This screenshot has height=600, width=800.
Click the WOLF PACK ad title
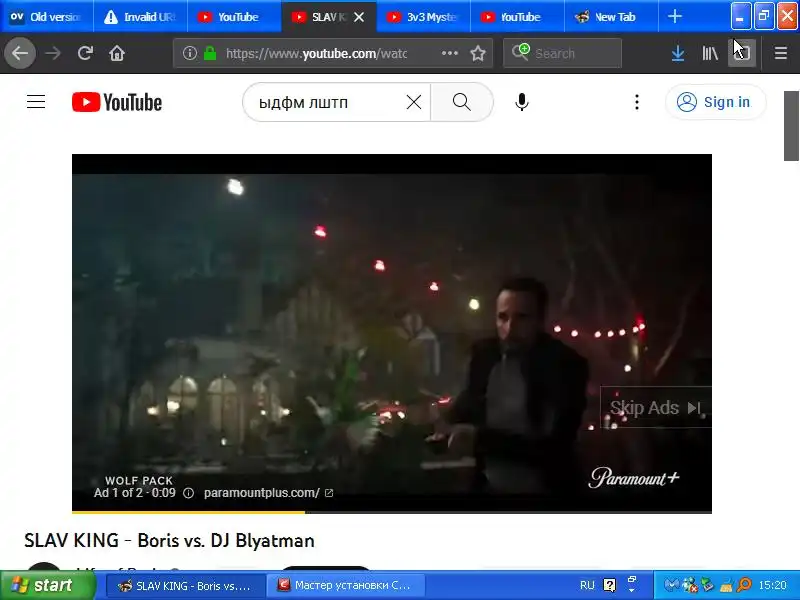139,481
